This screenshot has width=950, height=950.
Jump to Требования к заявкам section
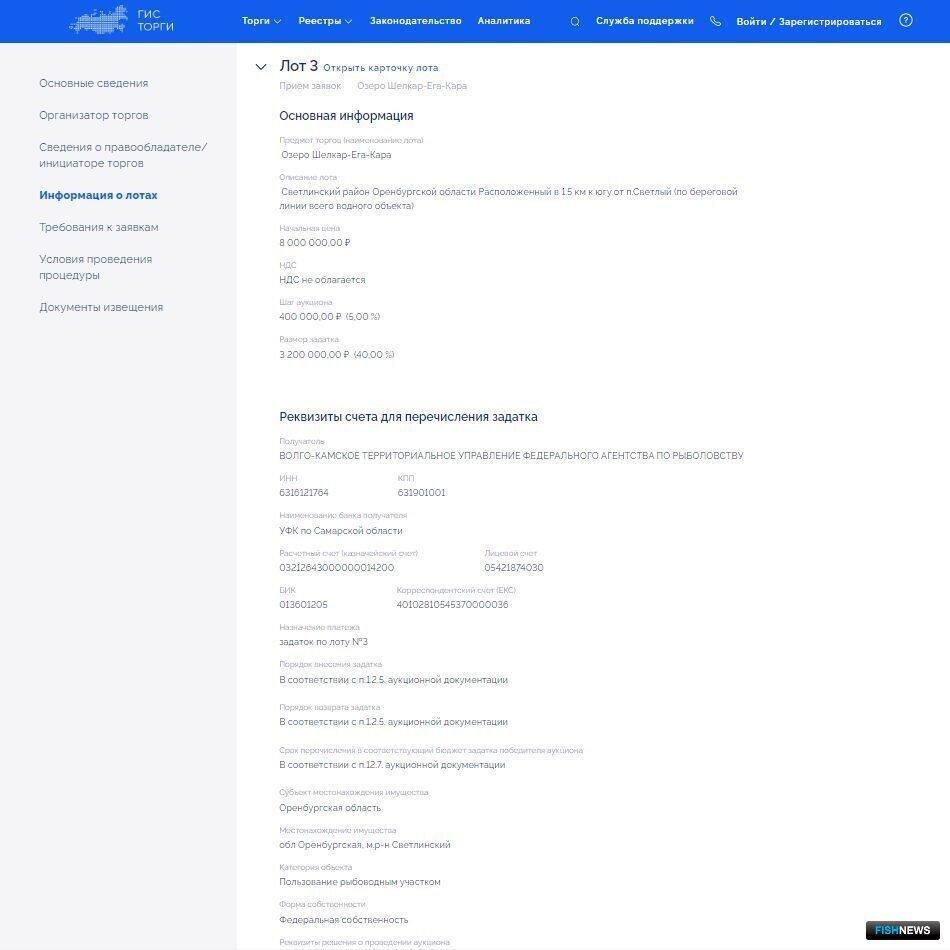[98, 227]
